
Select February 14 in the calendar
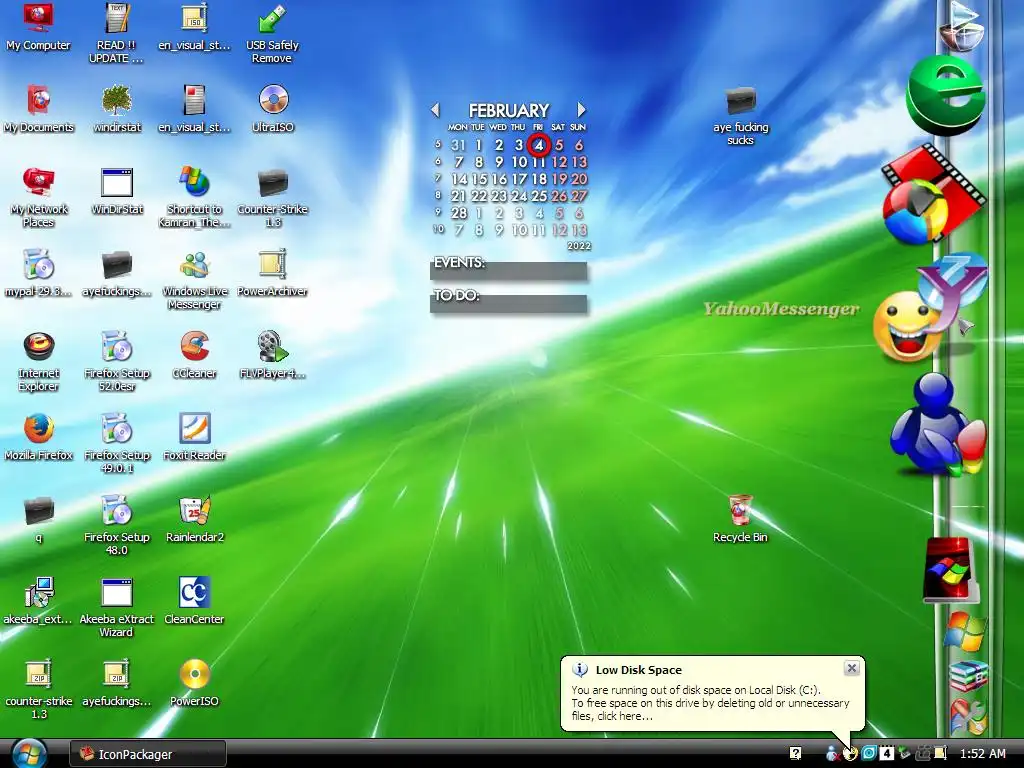[459, 179]
